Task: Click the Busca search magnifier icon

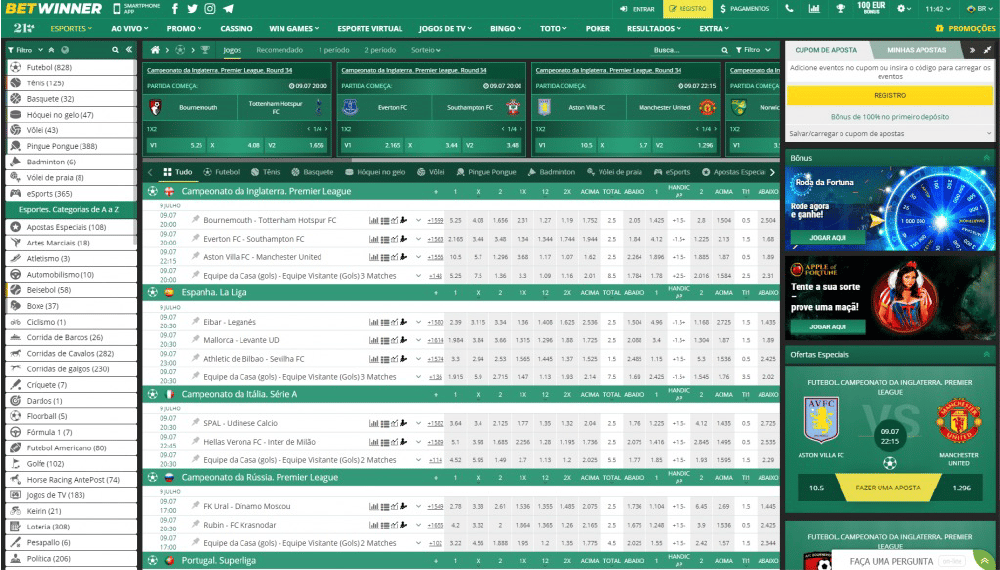Action: (724, 50)
